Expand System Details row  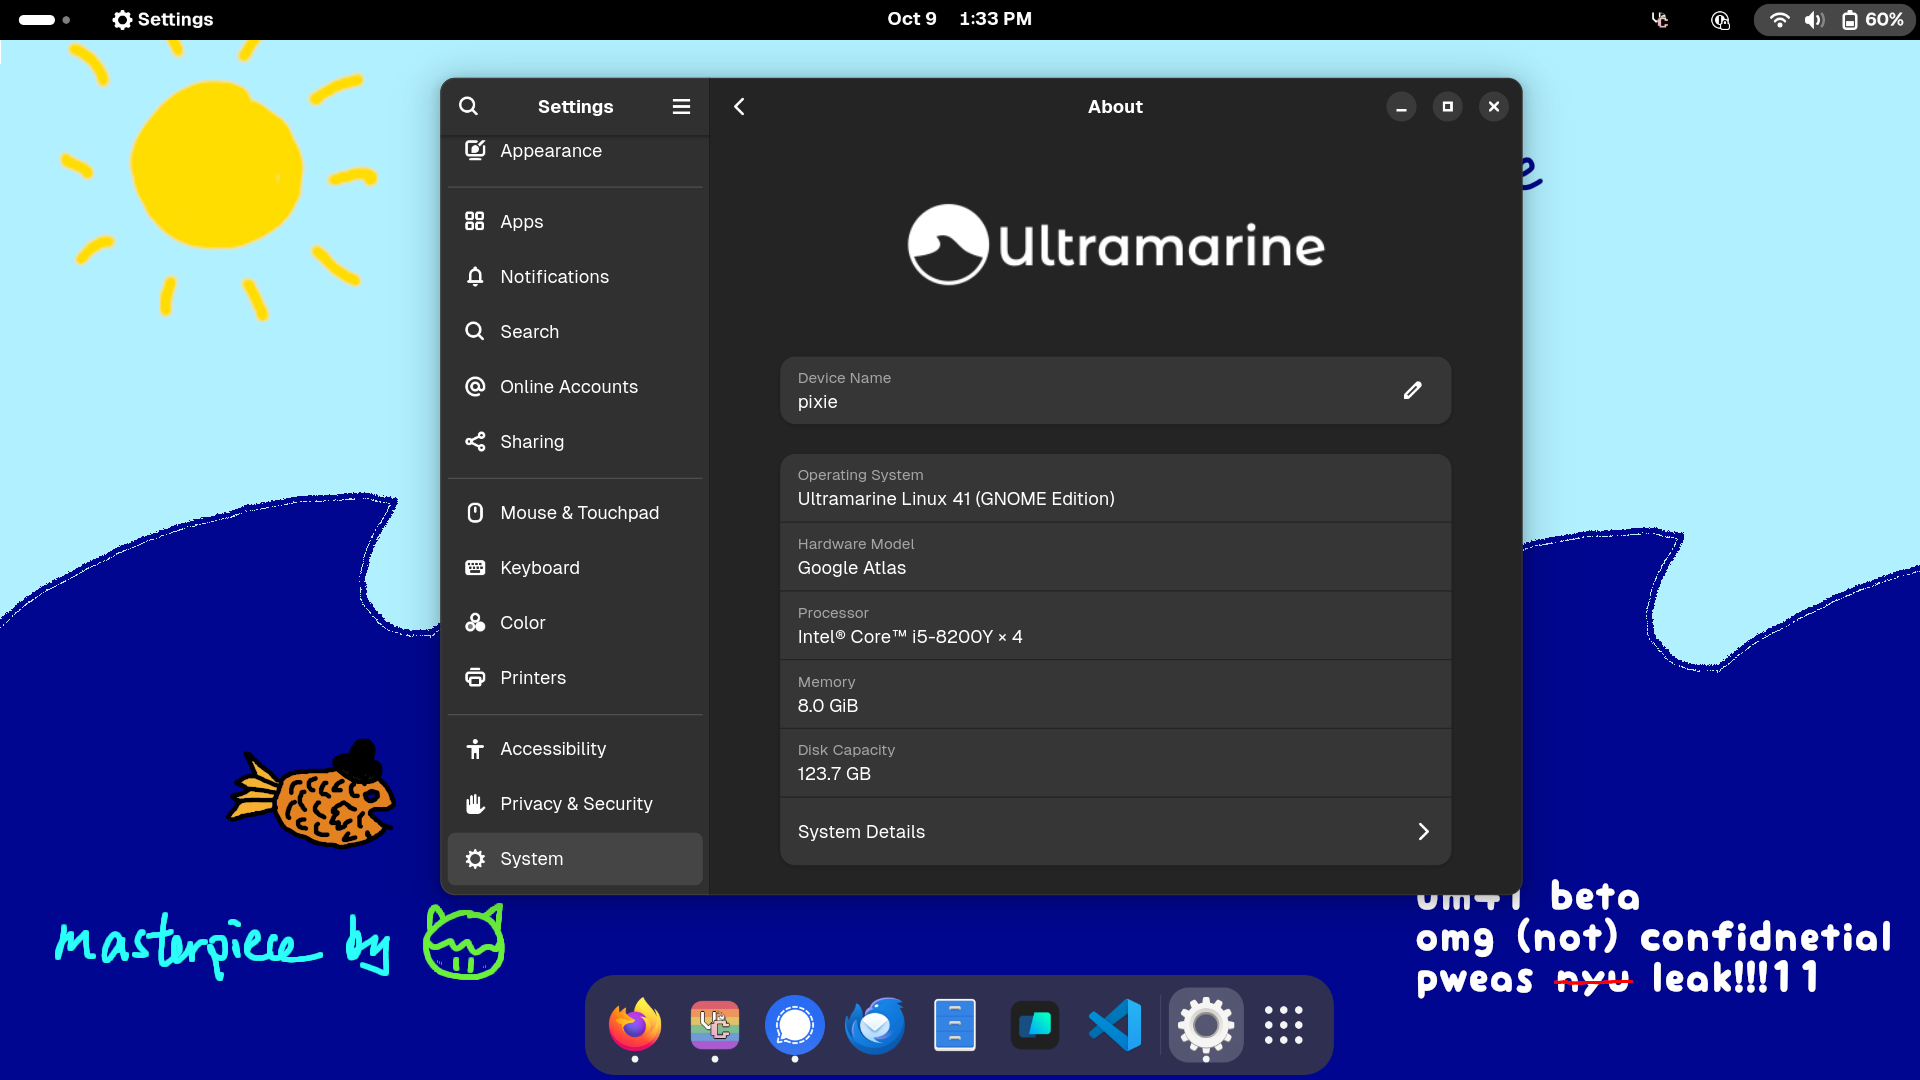[x=1115, y=831]
